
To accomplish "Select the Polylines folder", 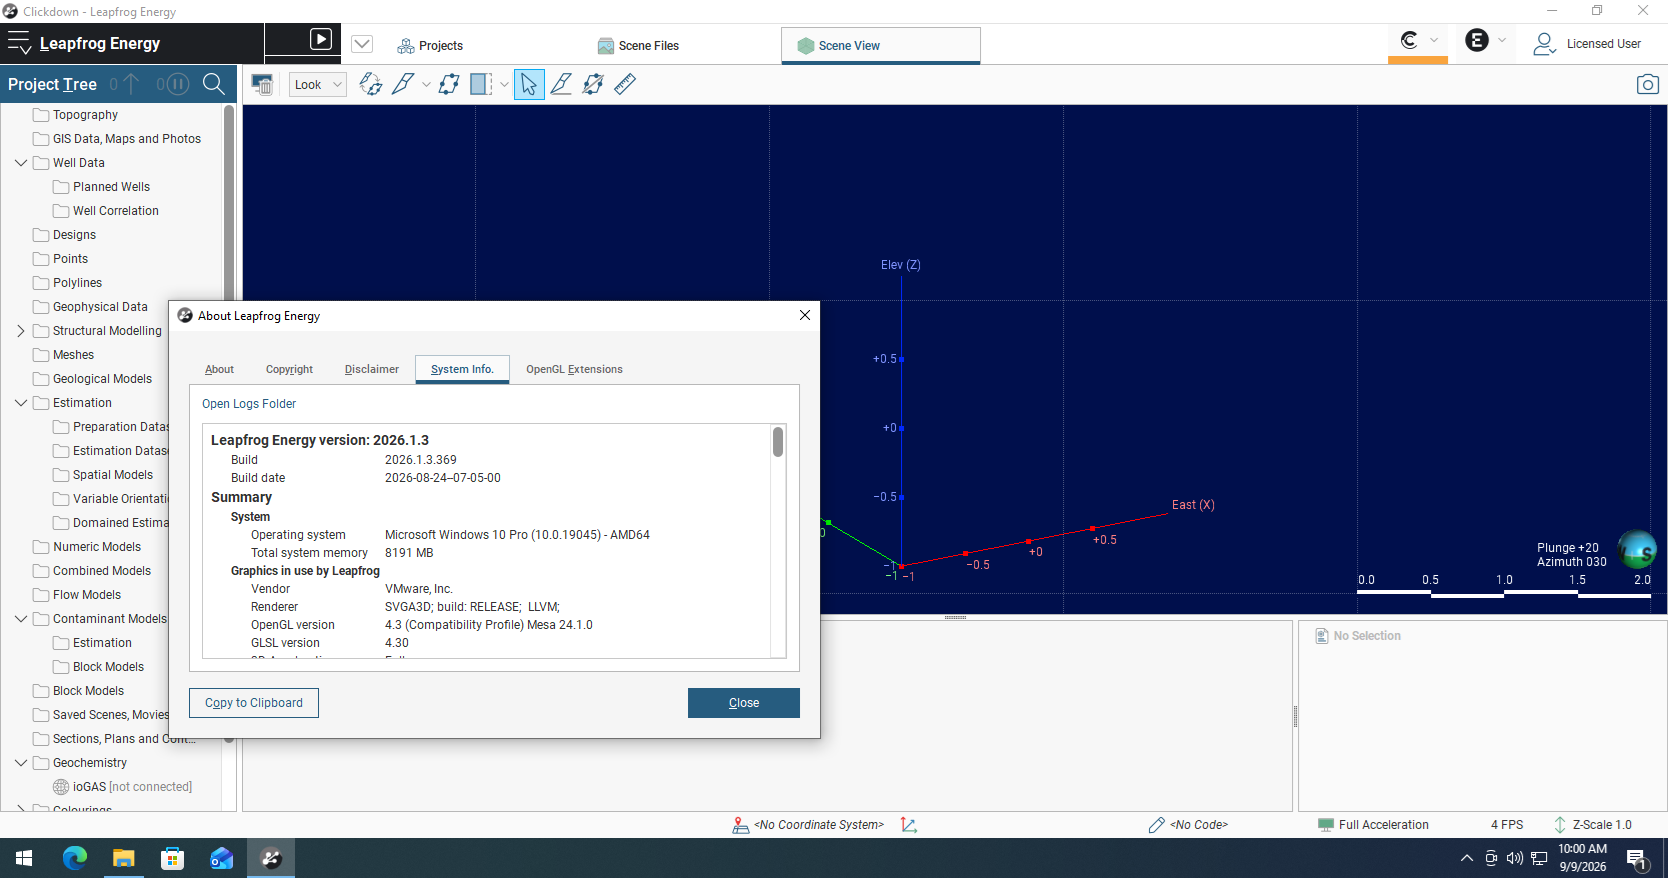I will pyautogui.click(x=77, y=283).
